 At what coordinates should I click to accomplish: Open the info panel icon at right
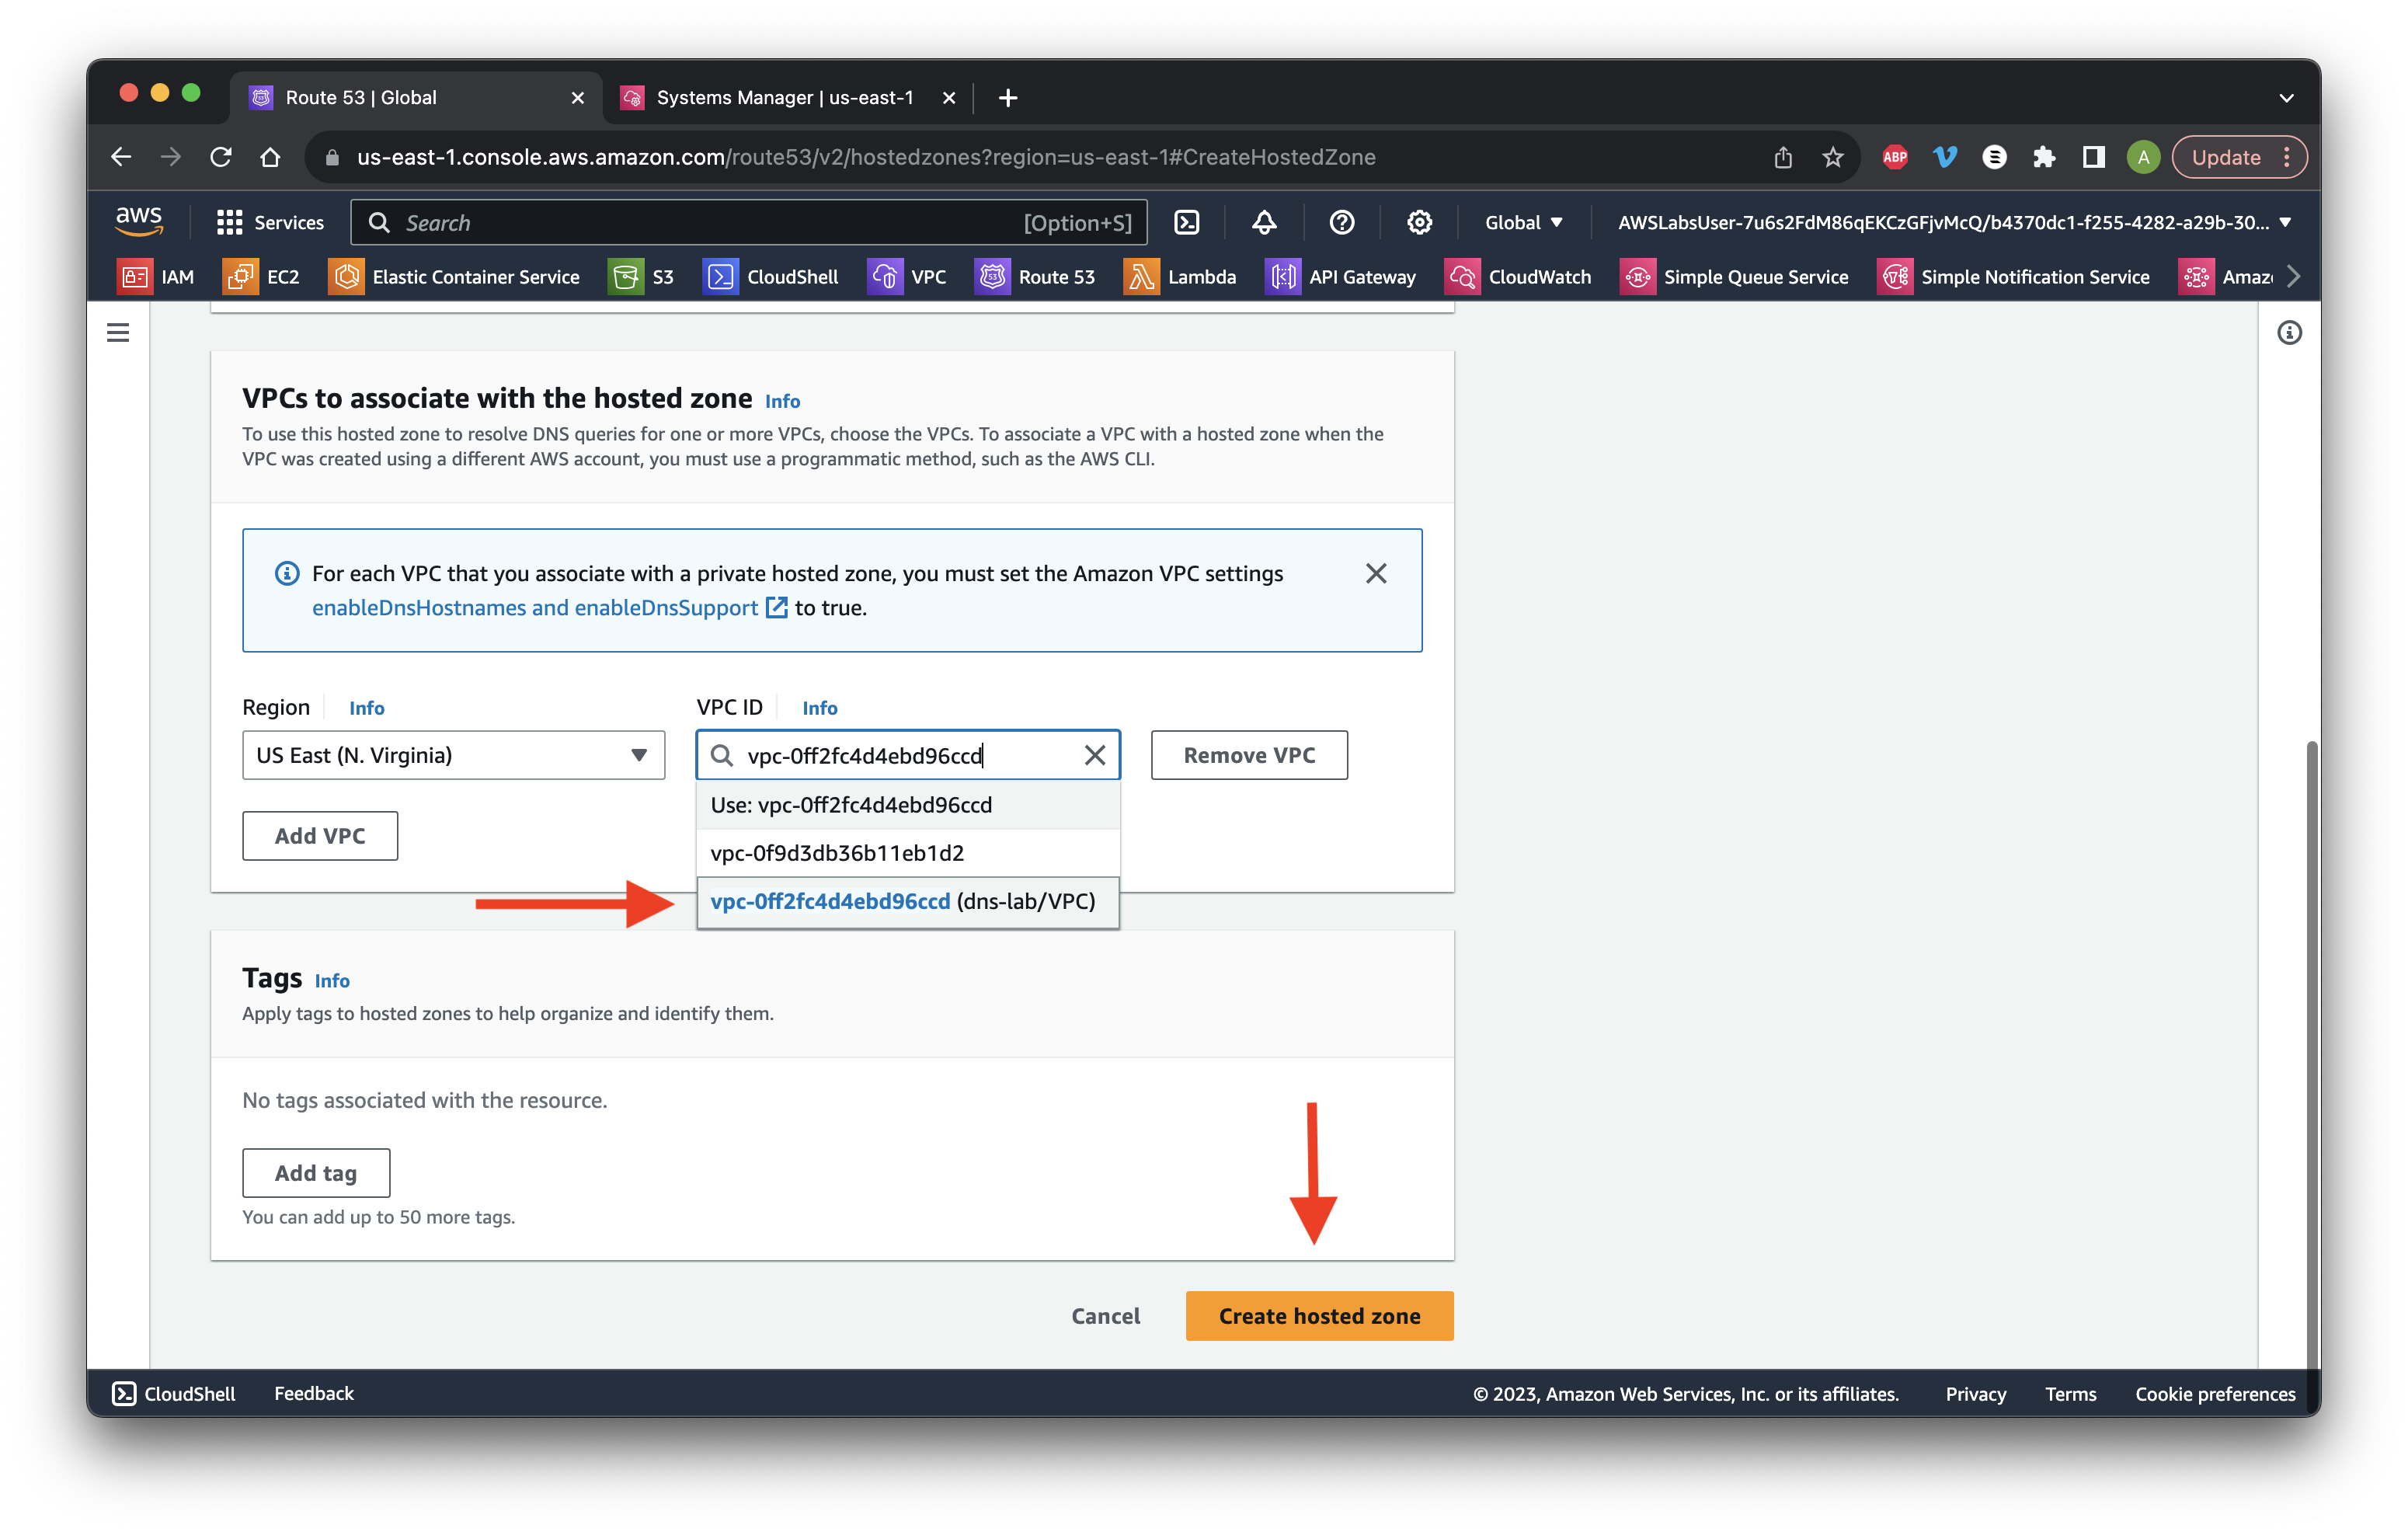(2289, 332)
